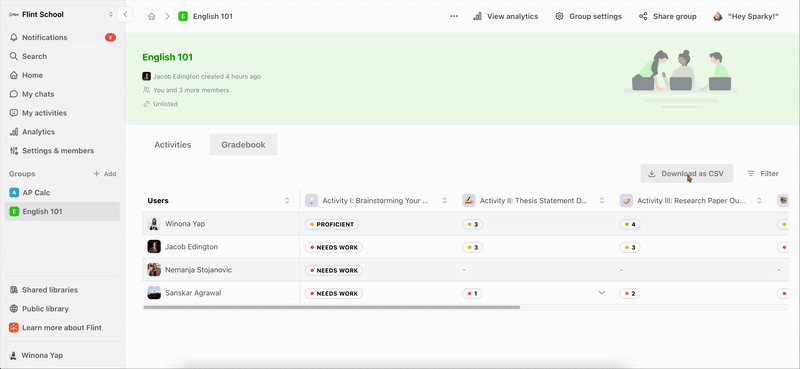The image size is (800, 369).
Task: Select the Gradebook tab
Action: tap(243, 144)
